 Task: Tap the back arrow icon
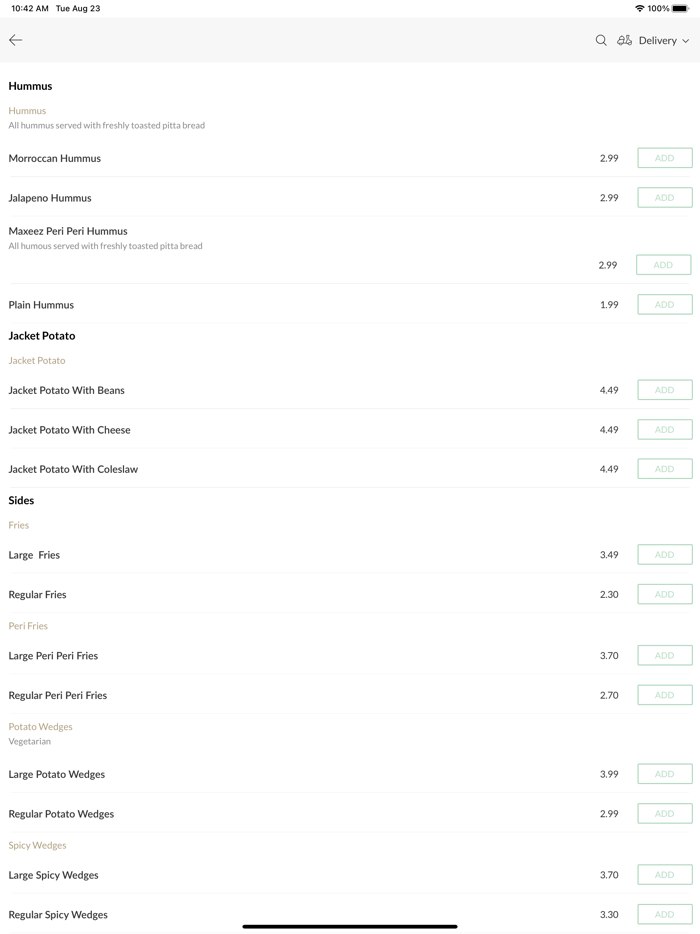click(16, 40)
